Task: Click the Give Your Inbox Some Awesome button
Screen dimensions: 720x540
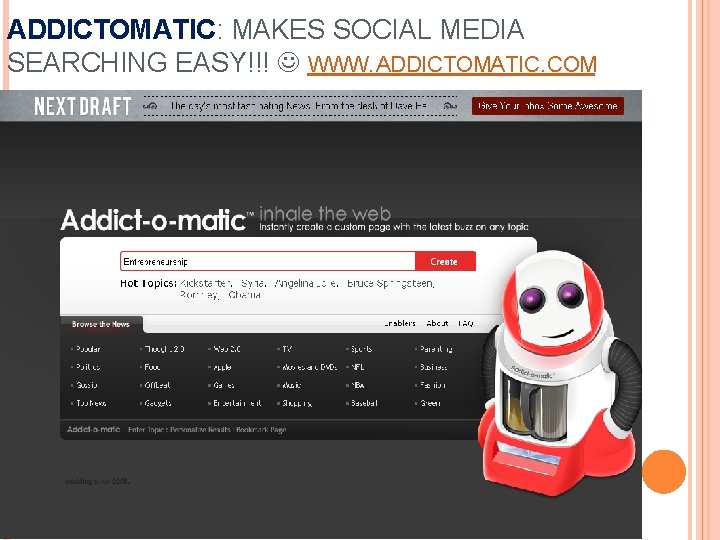Action: click(x=548, y=106)
